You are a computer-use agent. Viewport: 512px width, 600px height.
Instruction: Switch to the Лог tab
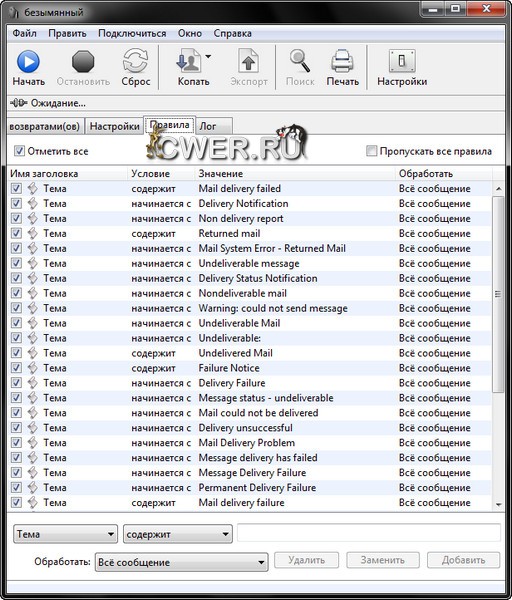pyautogui.click(x=214, y=126)
